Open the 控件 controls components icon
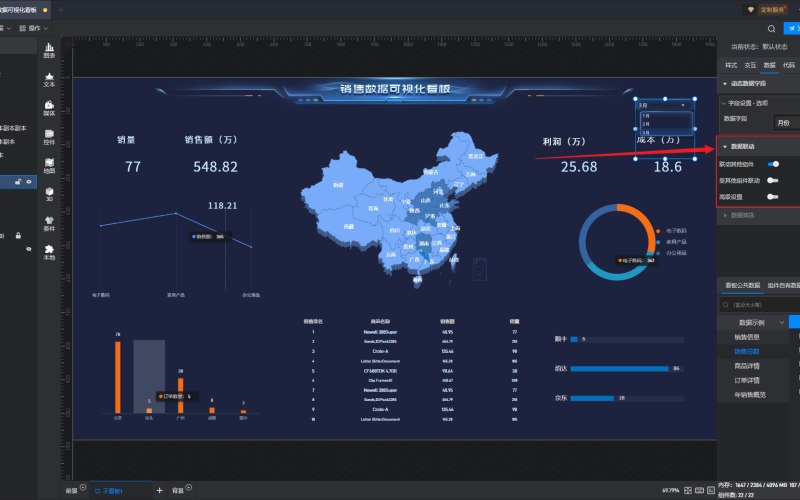This screenshot has height=500, width=800. pyautogui.click(x=49, y=137)
